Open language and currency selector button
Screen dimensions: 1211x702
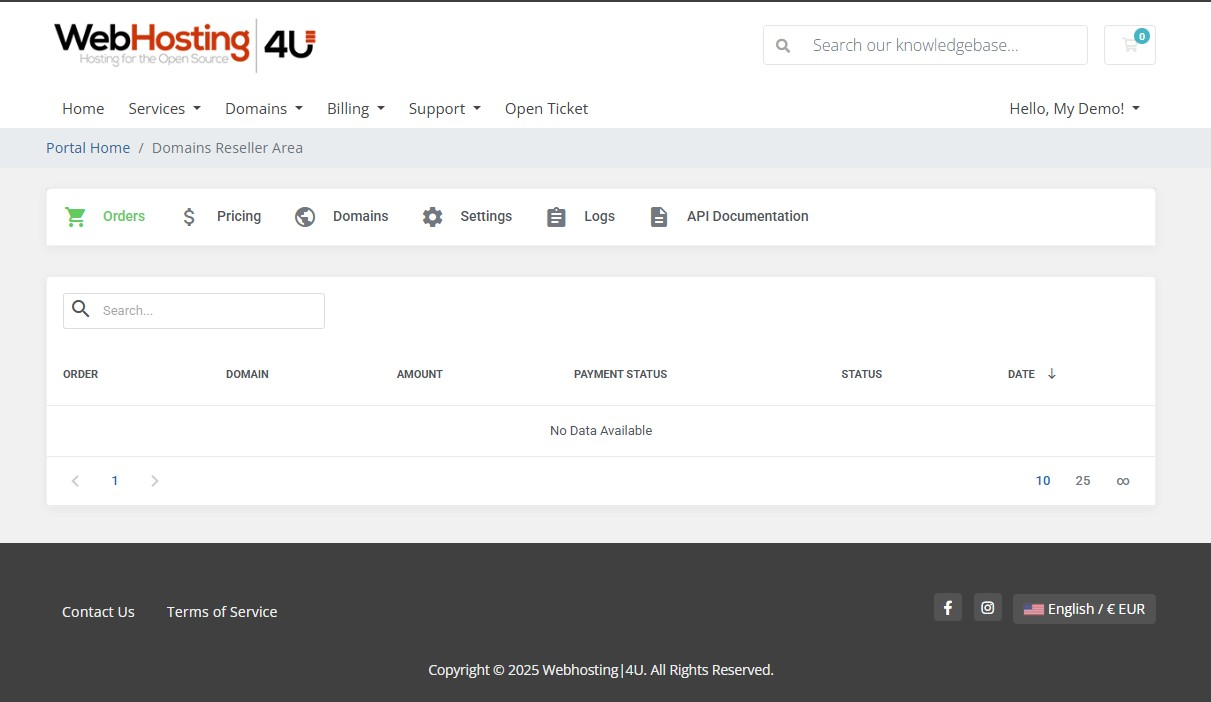pyautogui.click(x=1084, y=609)
